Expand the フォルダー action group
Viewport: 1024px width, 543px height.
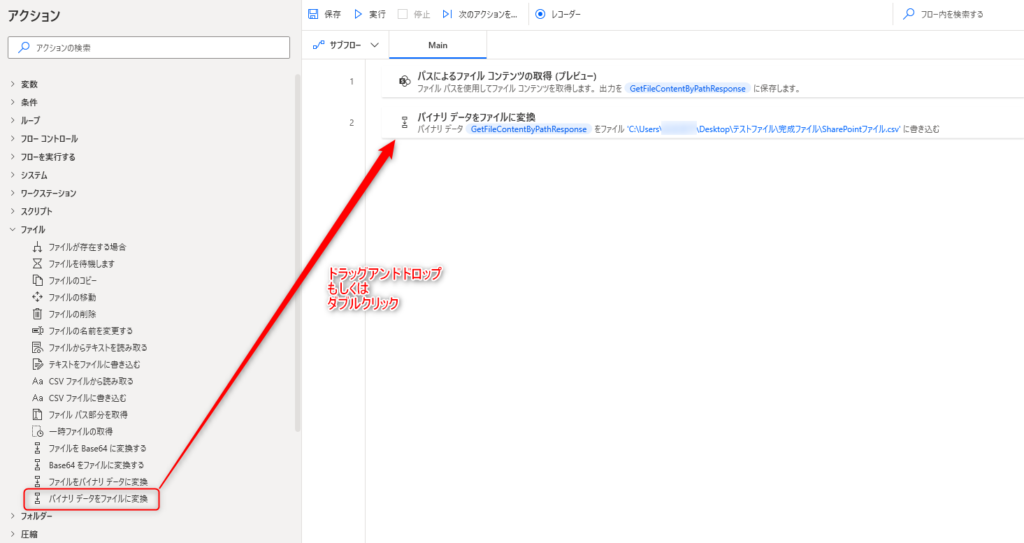coord(12,516)
